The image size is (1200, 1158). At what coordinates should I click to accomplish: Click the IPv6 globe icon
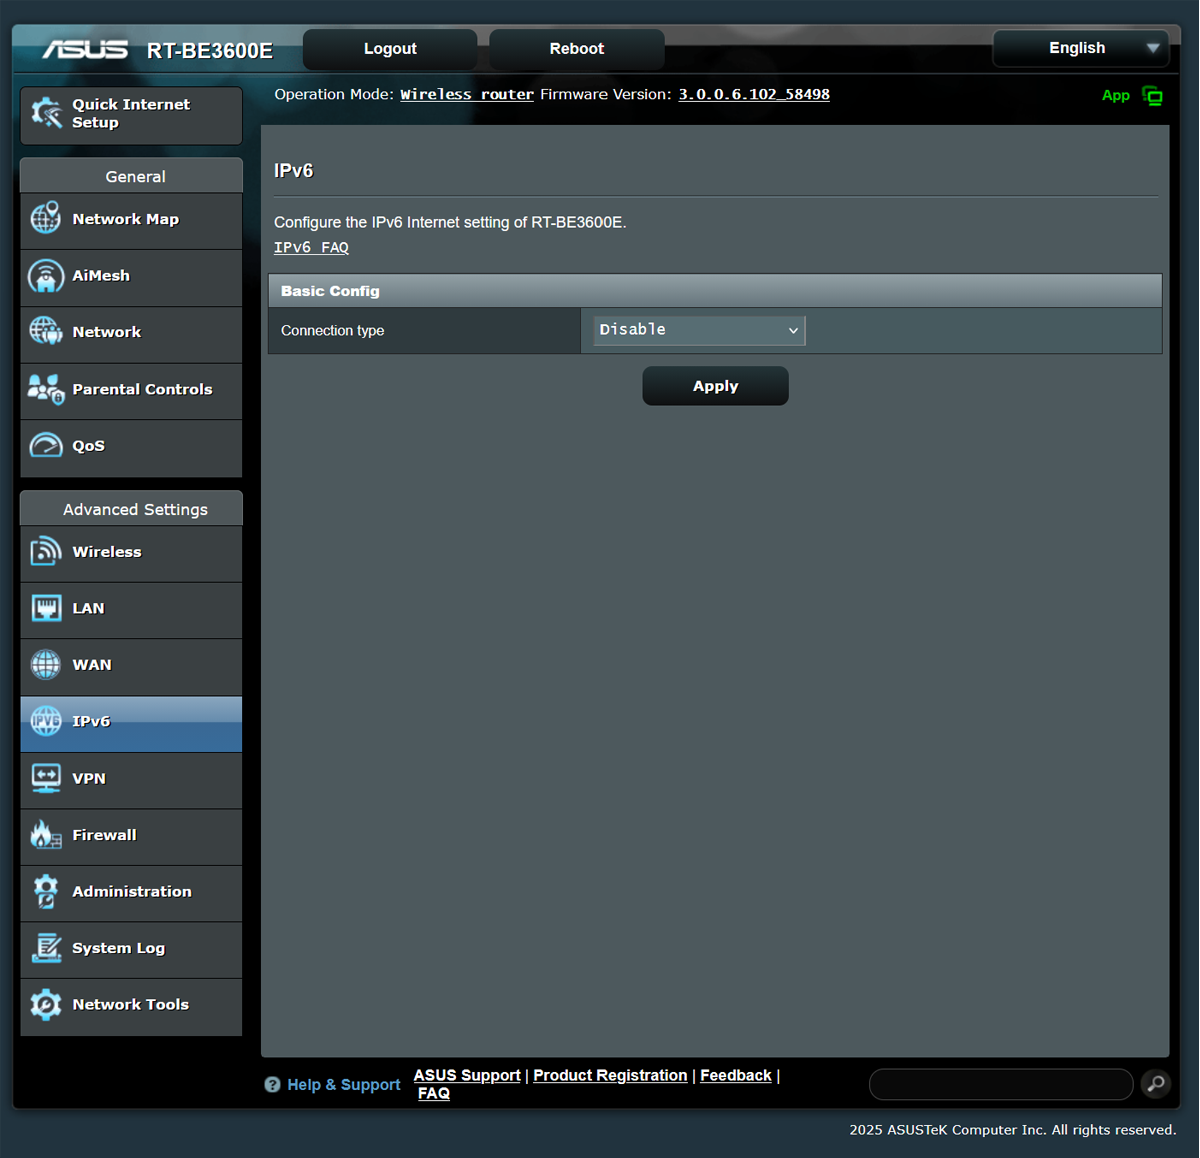46,721
